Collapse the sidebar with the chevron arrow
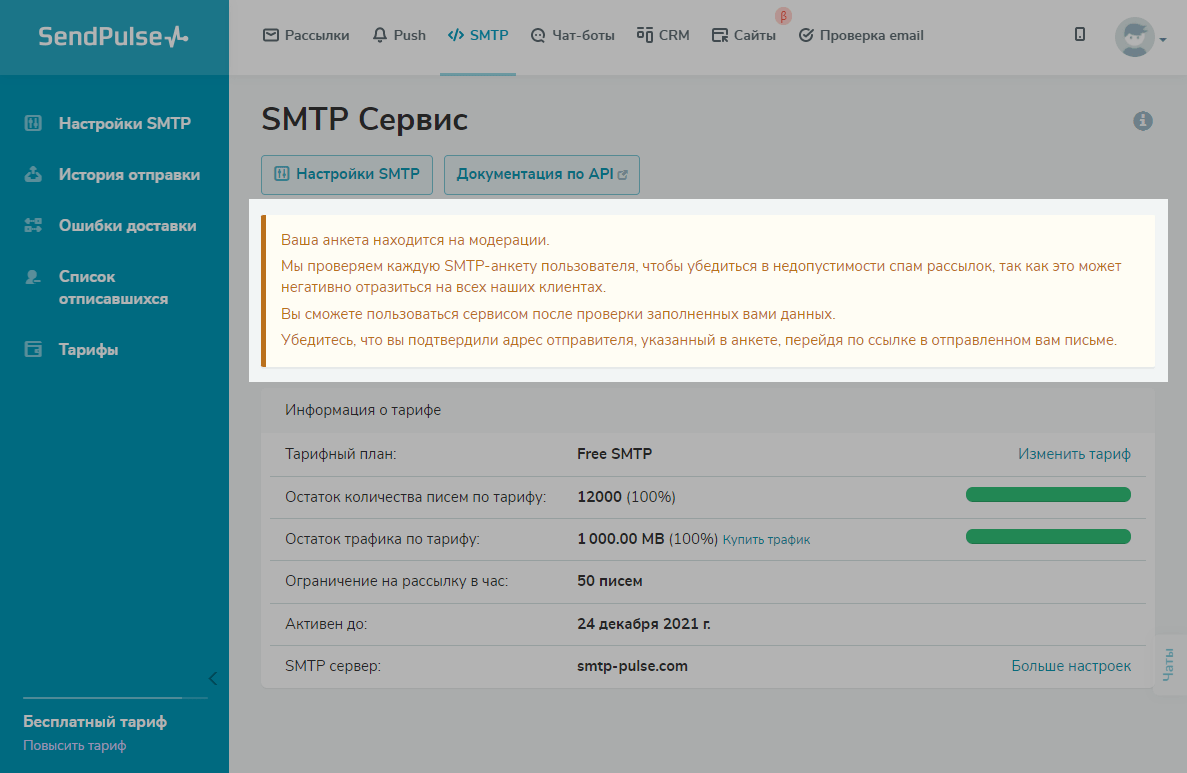This screenshot has width=1187, height=773. [212, 678]
